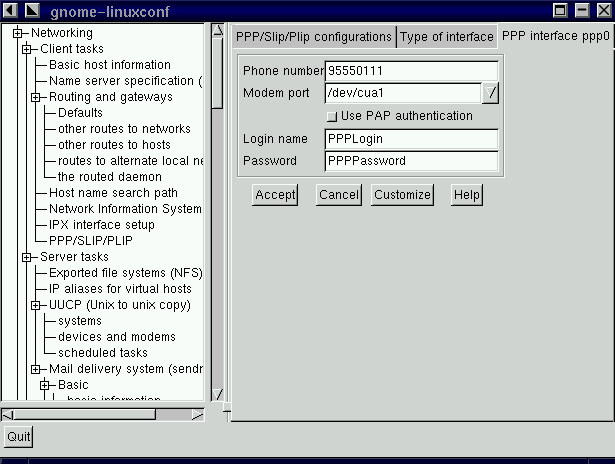
Task: Switch to PPP/Slip/Plip configurations tab
Action: [313, 37]
